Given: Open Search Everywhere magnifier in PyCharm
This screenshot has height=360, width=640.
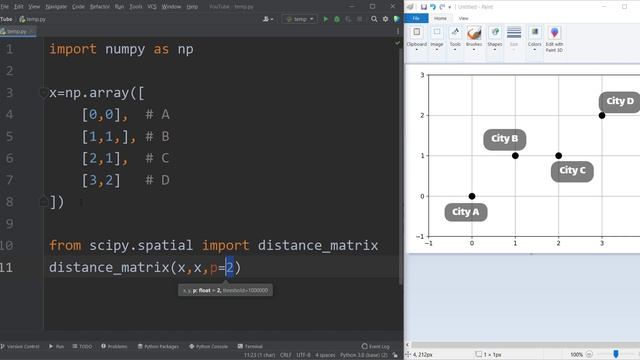Looking at the screenshot, I should tap(374, 19).
